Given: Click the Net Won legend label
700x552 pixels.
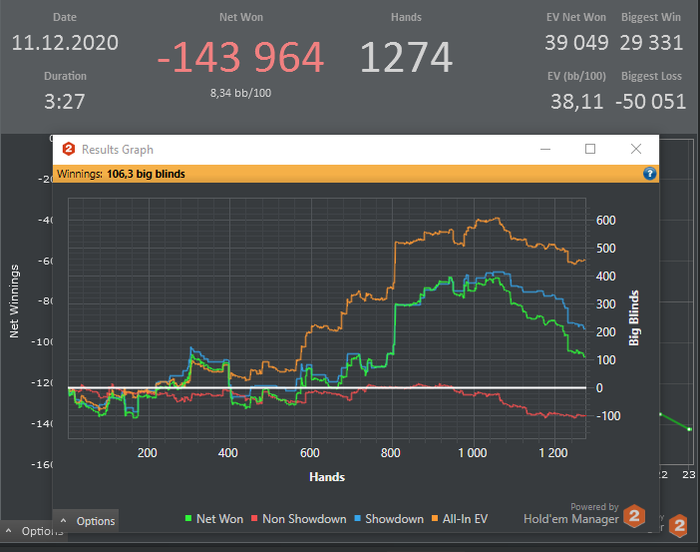Looking at the screenshot, I should (220, 519).
